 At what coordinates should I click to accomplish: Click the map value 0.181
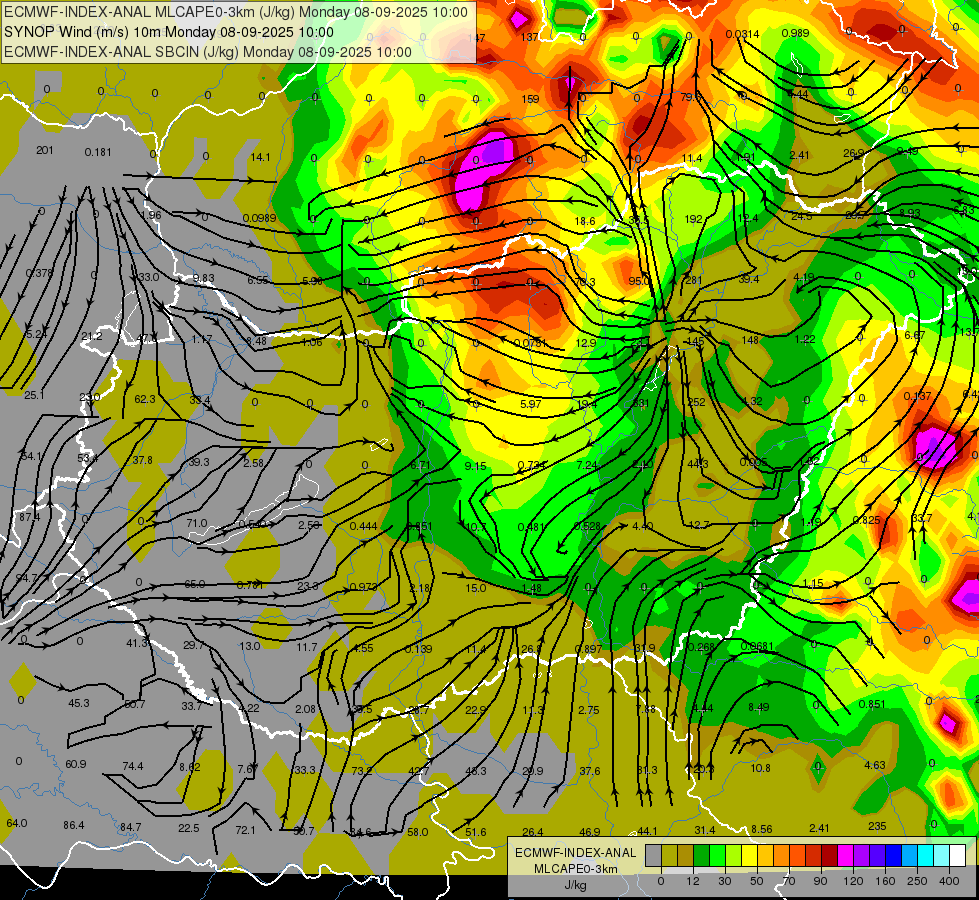point(98,152)
